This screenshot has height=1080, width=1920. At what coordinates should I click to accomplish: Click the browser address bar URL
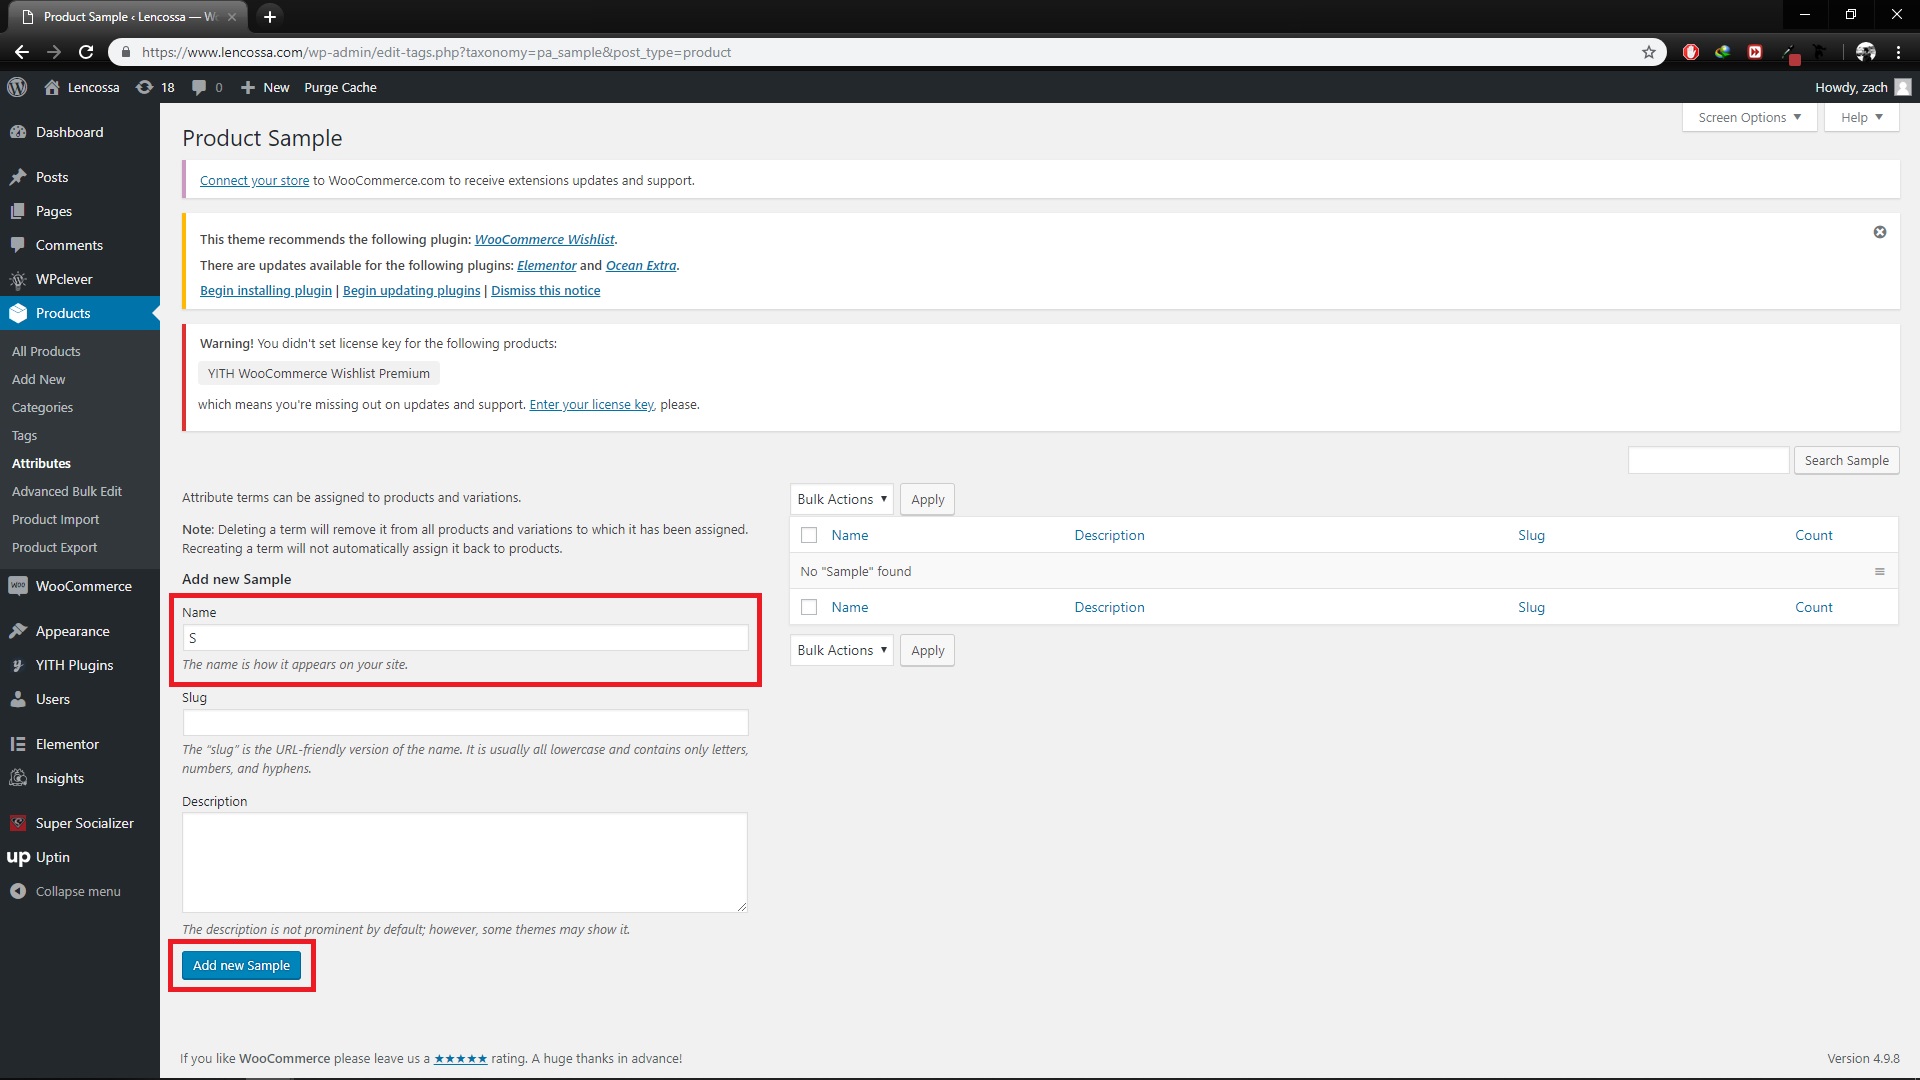436,52
